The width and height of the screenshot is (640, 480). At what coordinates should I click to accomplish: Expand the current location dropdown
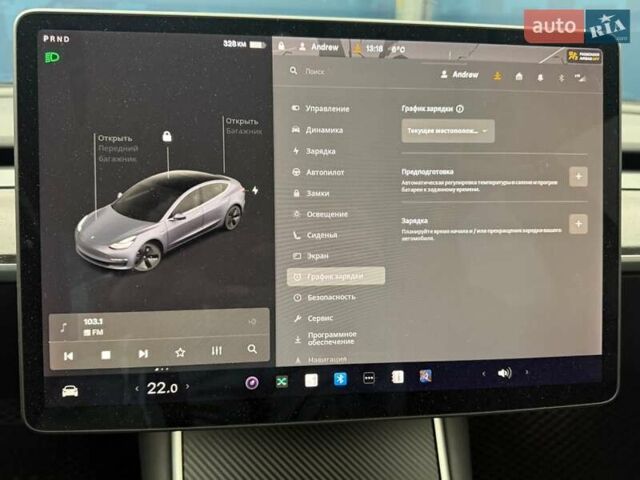click(448, 130)
